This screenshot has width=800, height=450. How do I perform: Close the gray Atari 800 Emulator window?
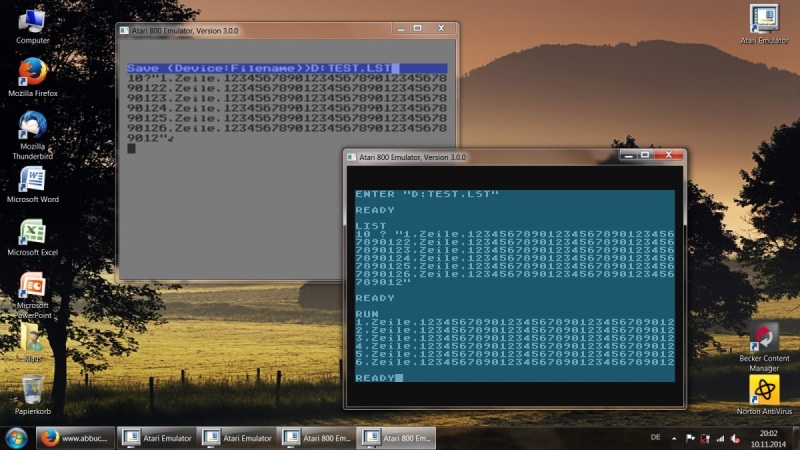(x=441, y=29)
